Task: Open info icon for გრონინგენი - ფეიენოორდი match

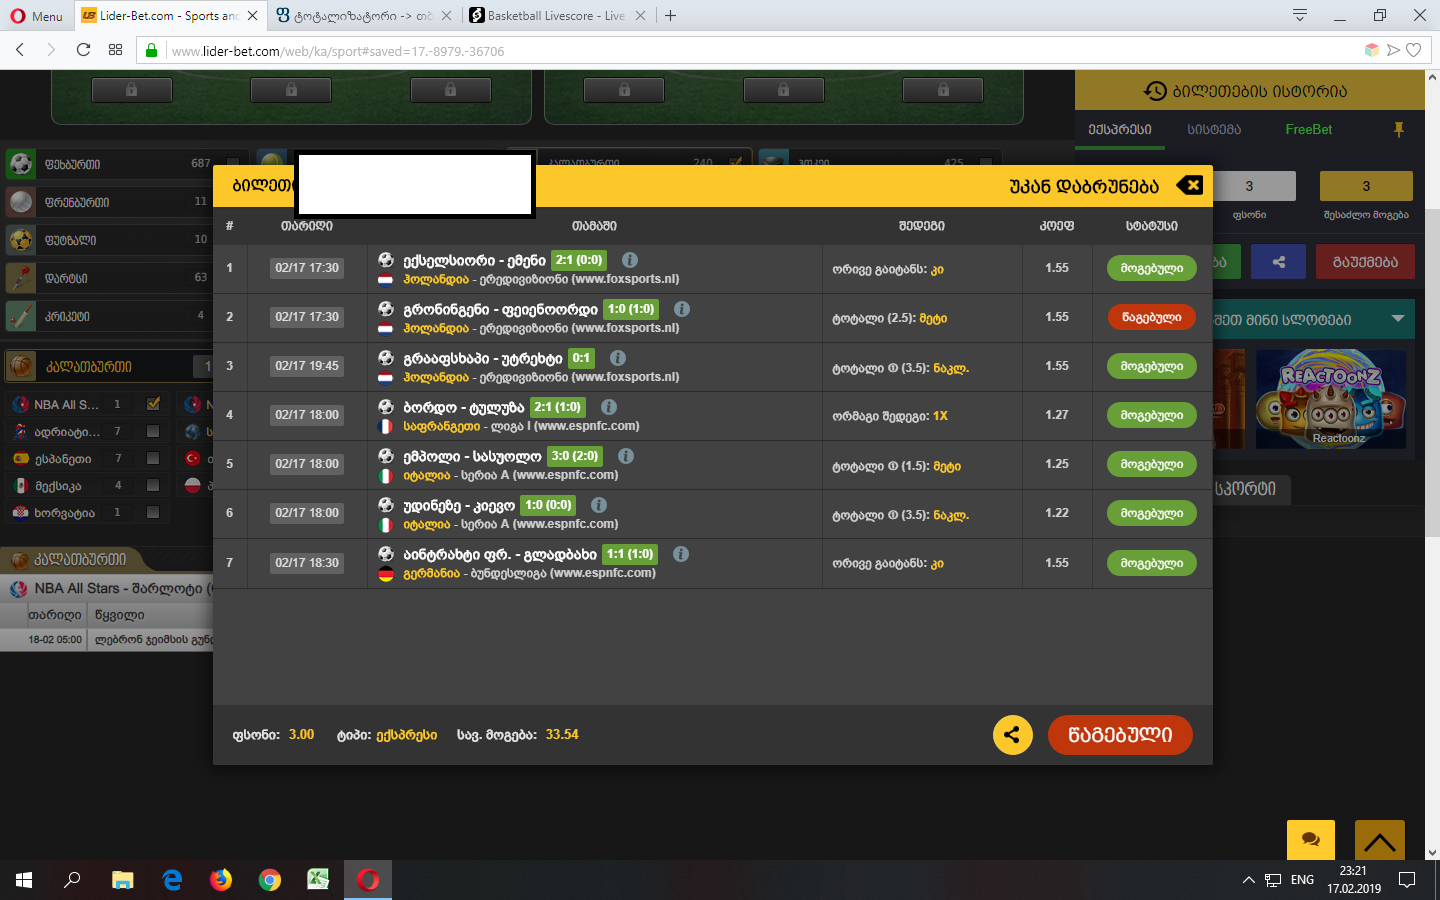Action: [x=682, y=309]
